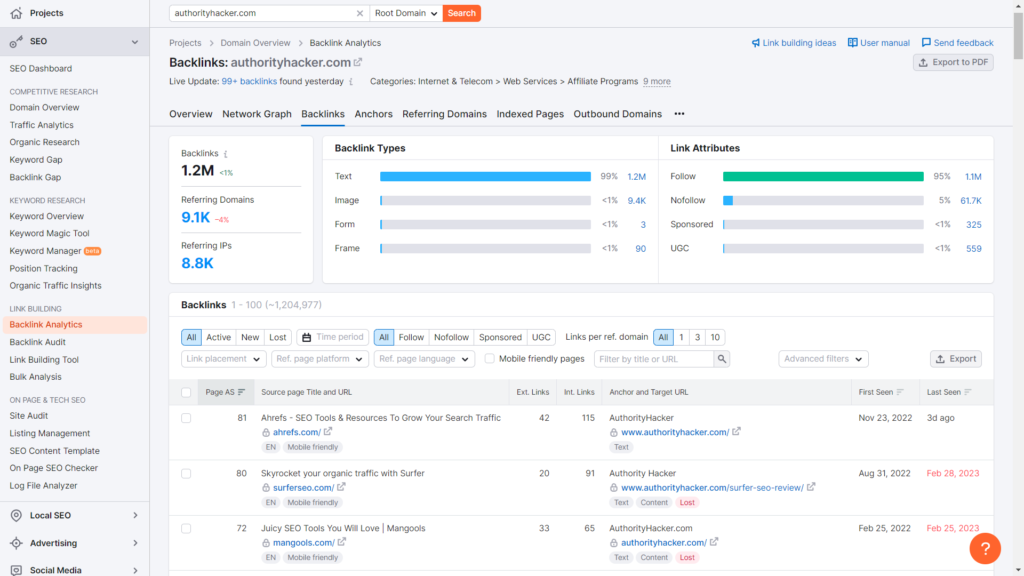This screenshot has width=1024, height=576.
Task: Click the calendar icon in Time period filter
Action: [x=306, y=338]
